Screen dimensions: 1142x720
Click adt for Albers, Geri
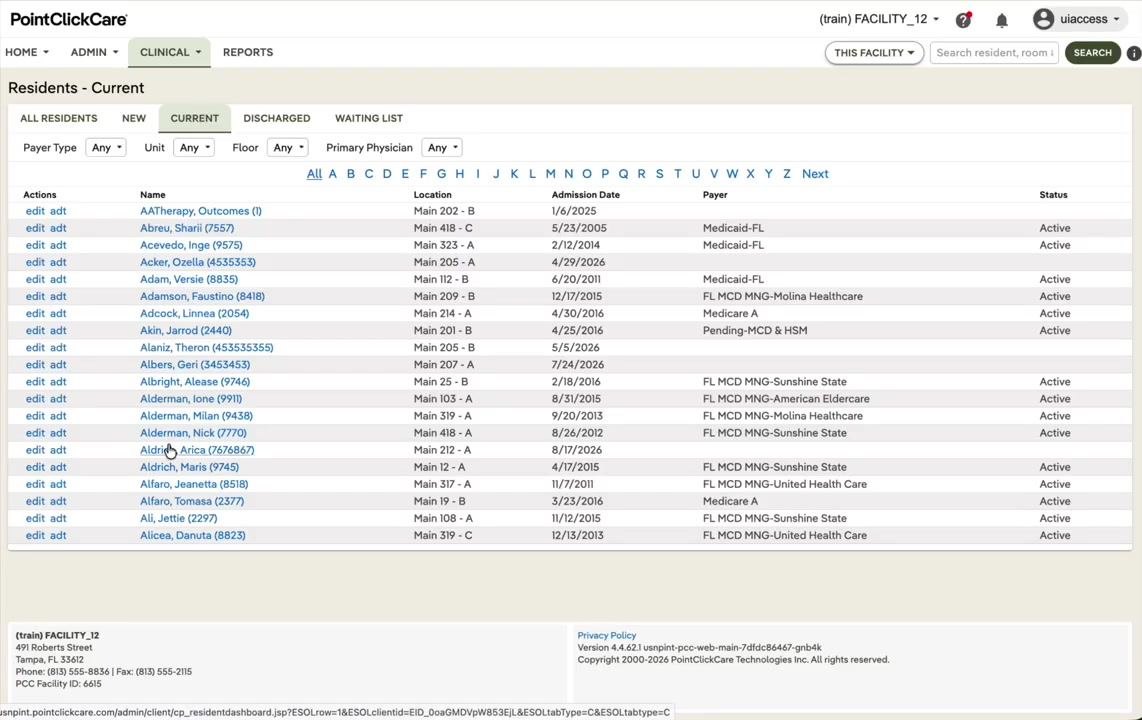[x=58, y=365]
